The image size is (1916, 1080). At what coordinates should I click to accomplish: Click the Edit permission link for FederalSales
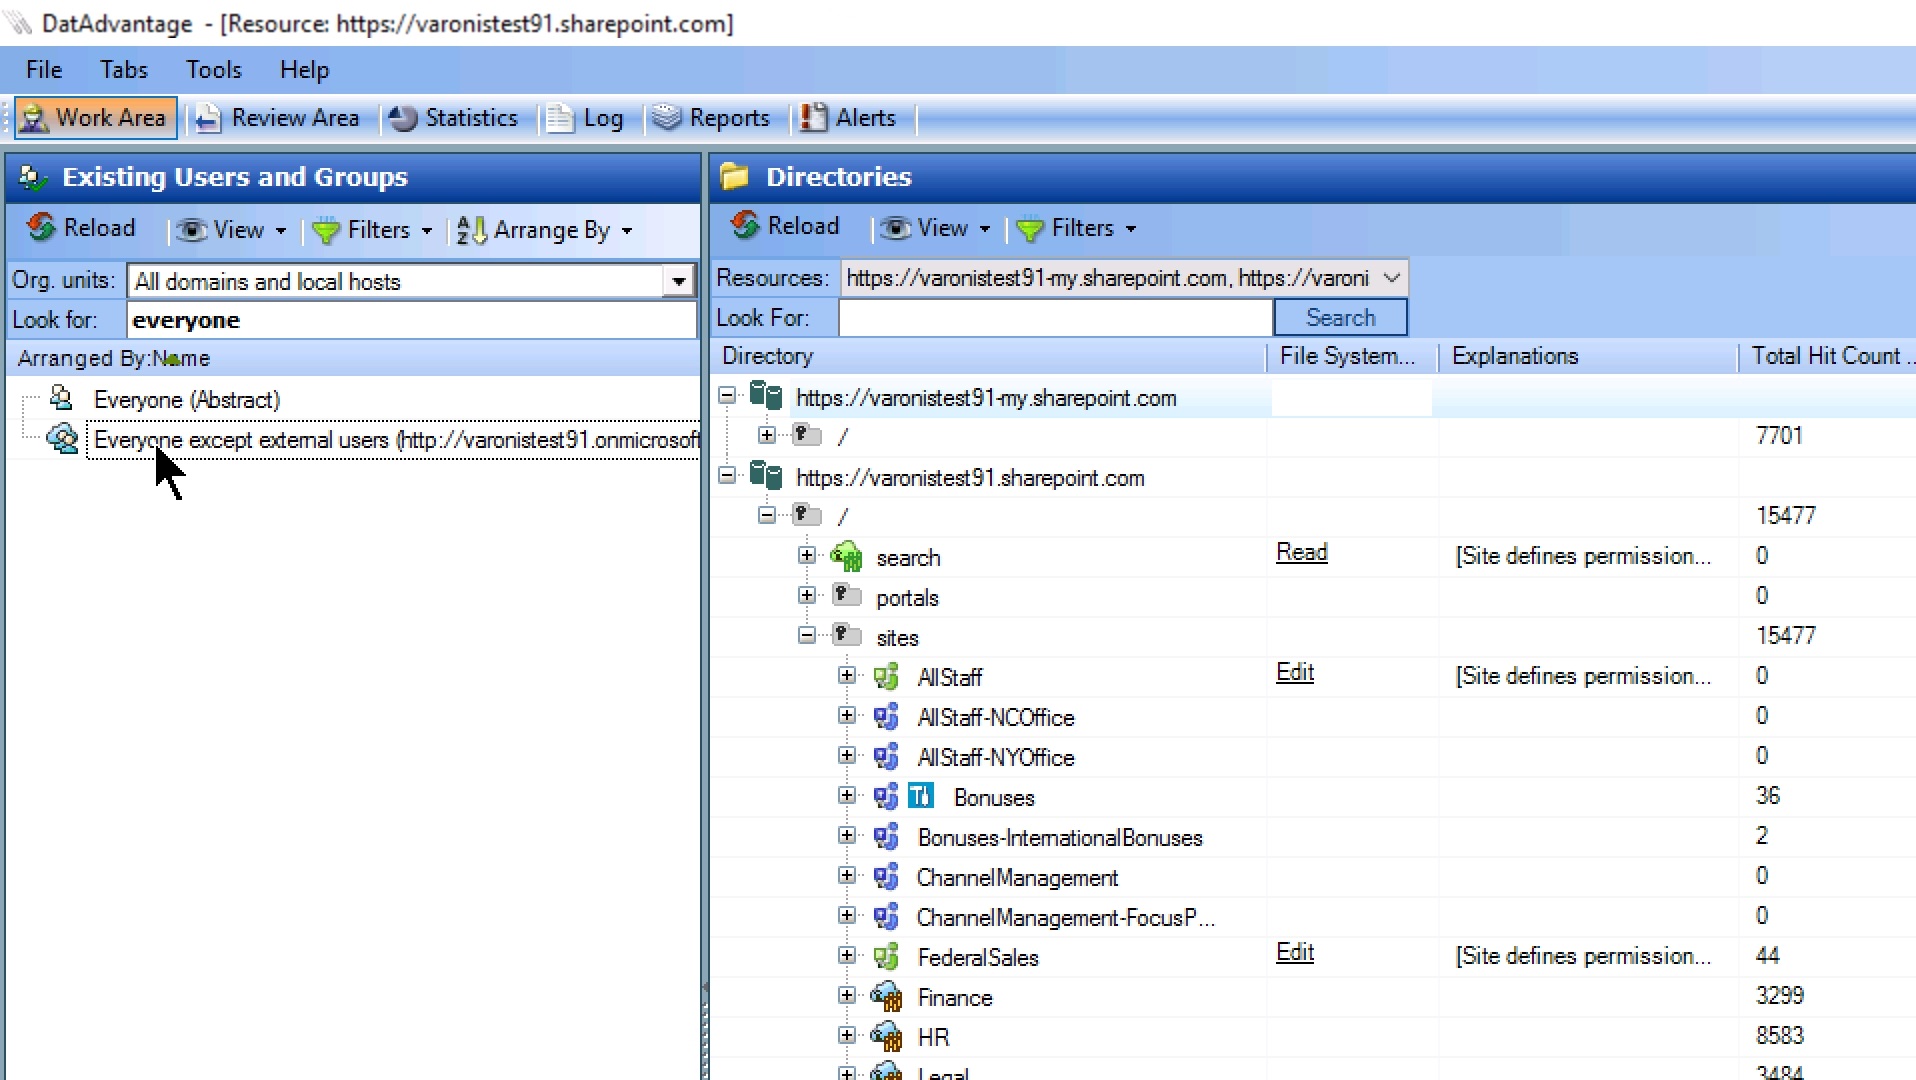click(1295, 952)
